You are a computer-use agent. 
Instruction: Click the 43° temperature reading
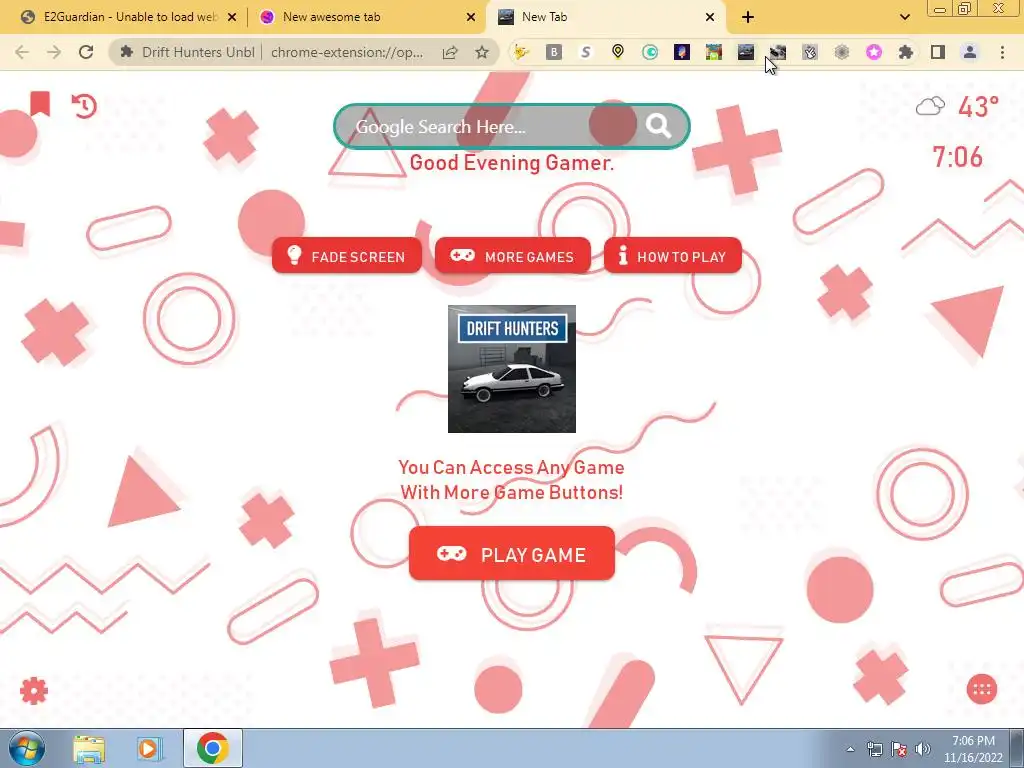(x=978, y=106)
